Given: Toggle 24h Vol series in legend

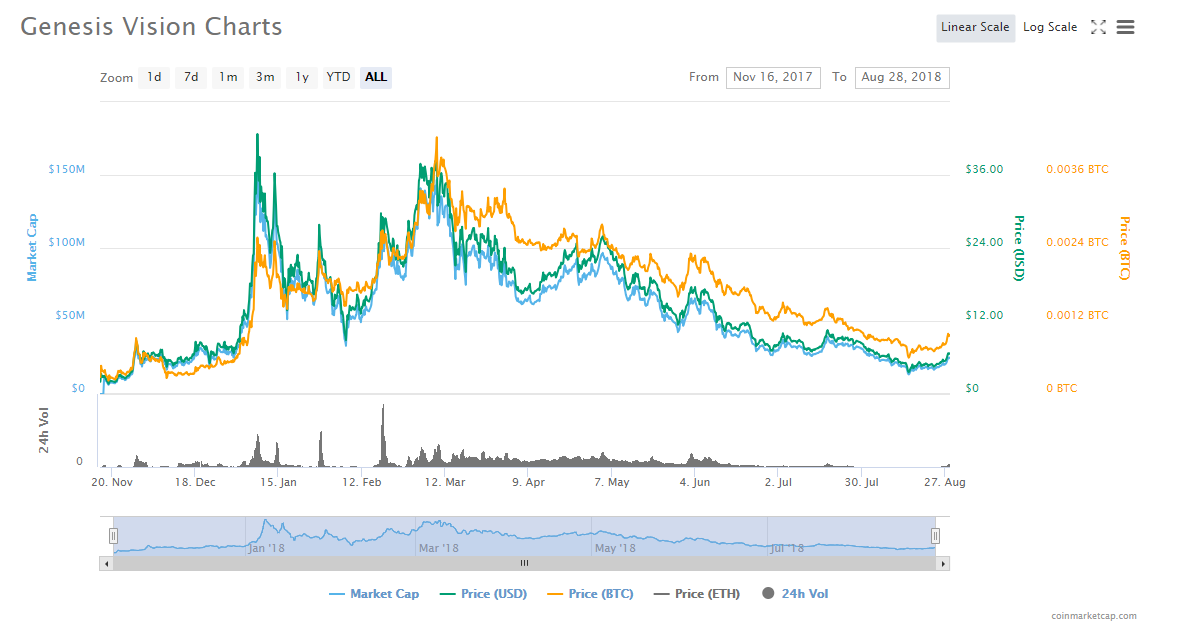Looking at the screenshot, I should (796, 594).
